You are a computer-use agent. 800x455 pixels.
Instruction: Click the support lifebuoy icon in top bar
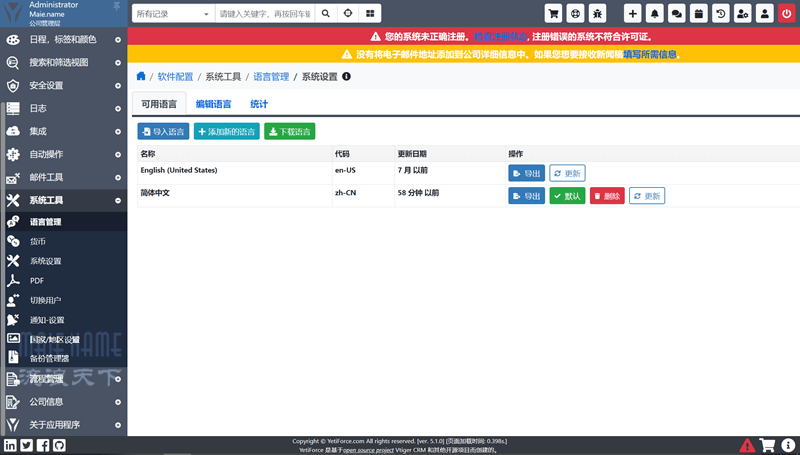tap(575, 14)
